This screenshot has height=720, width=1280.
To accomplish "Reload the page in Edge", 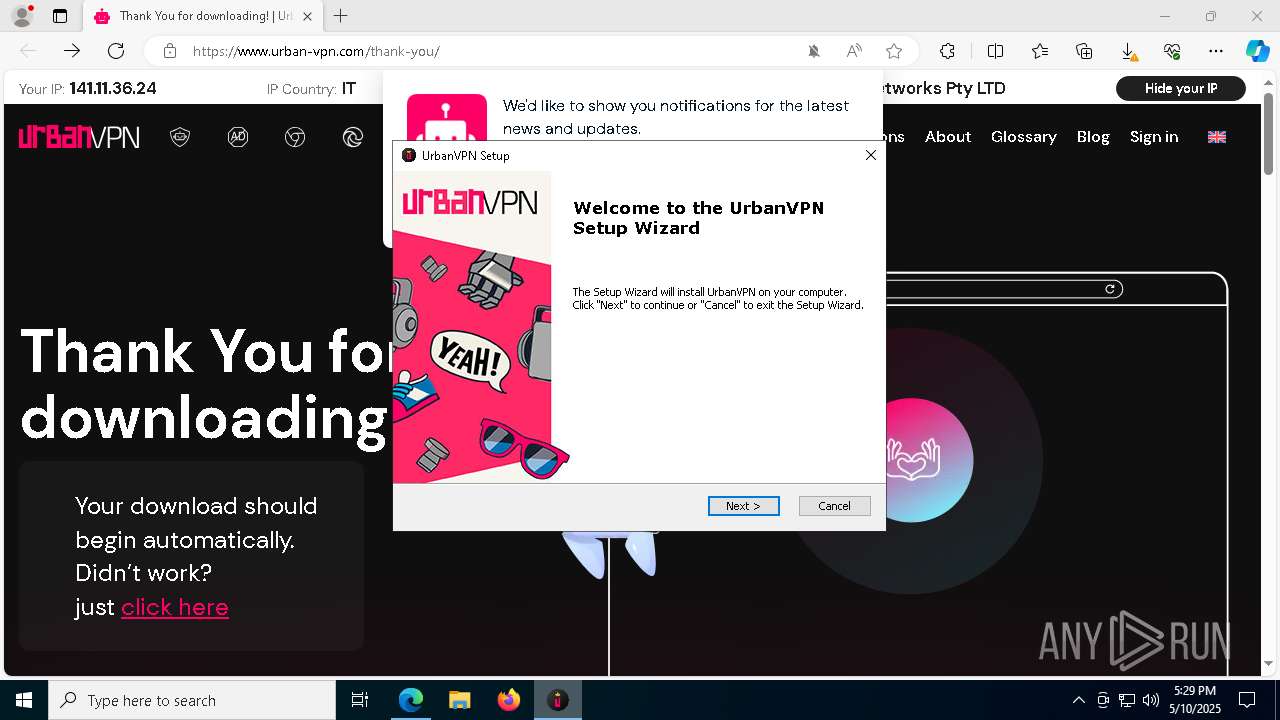I will pyautogui.click(x=116, y=51).
